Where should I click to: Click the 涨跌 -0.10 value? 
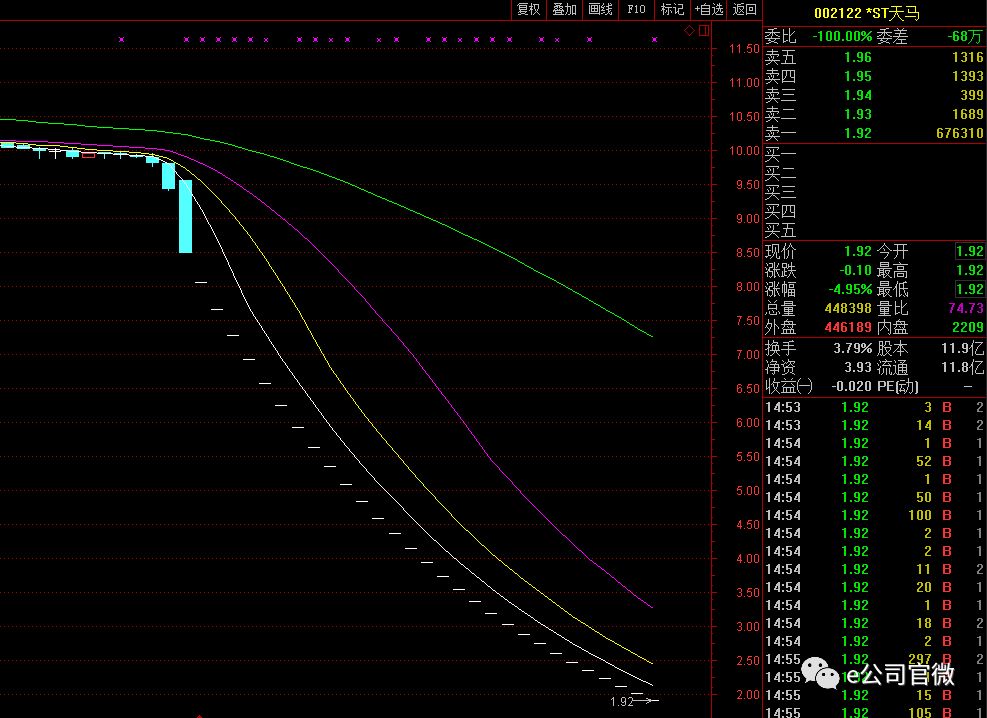click(855, 270)
